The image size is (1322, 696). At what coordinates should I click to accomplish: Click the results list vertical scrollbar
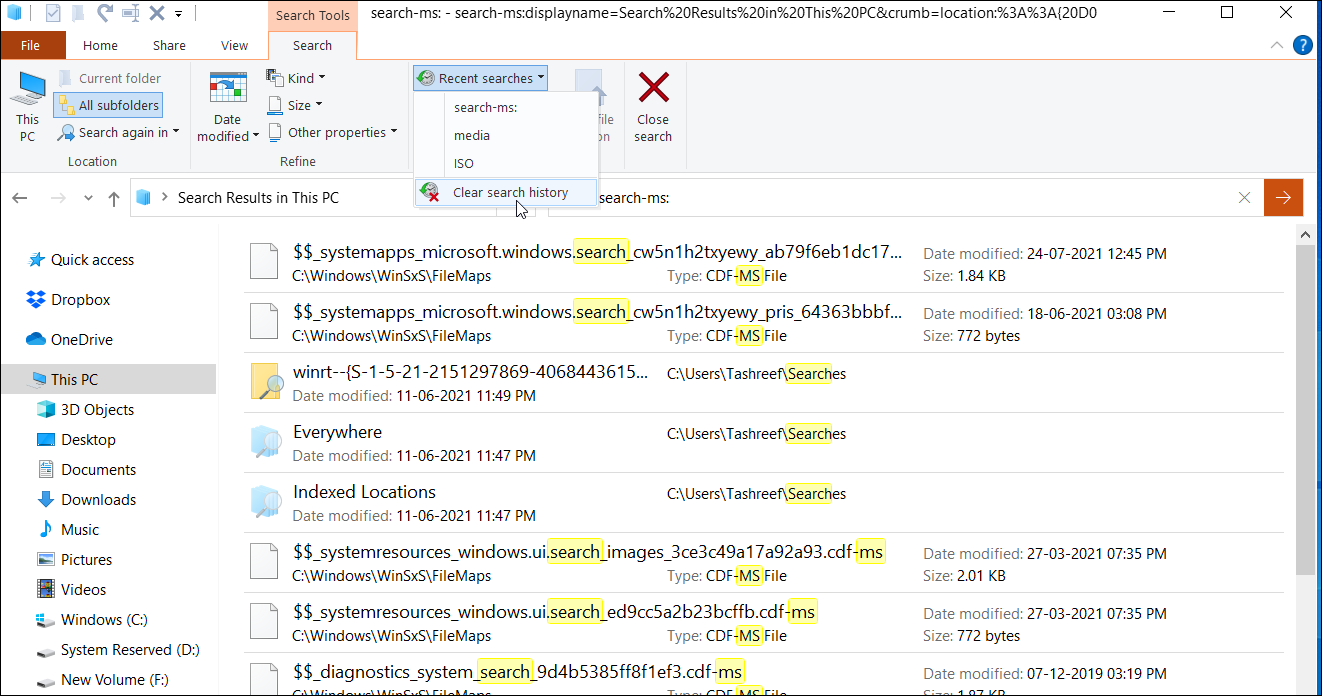click(x=1305, y=410)
